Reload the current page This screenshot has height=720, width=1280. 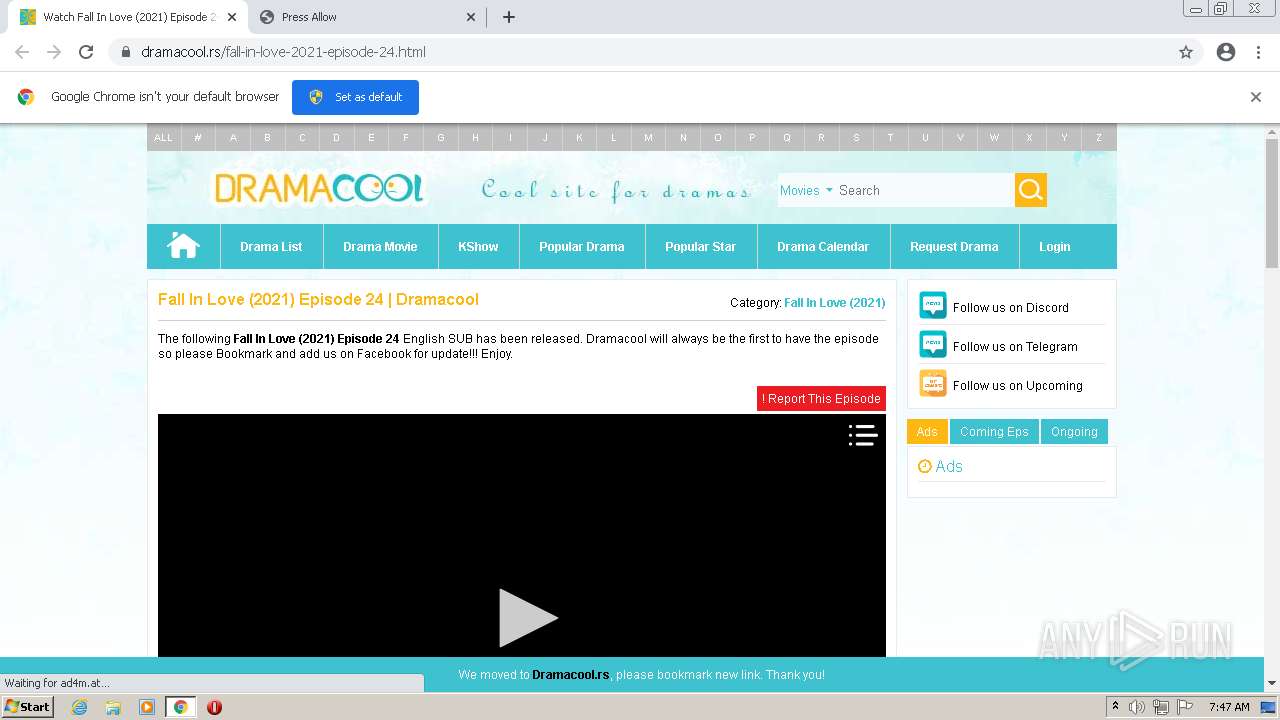[x=86, y=52]
